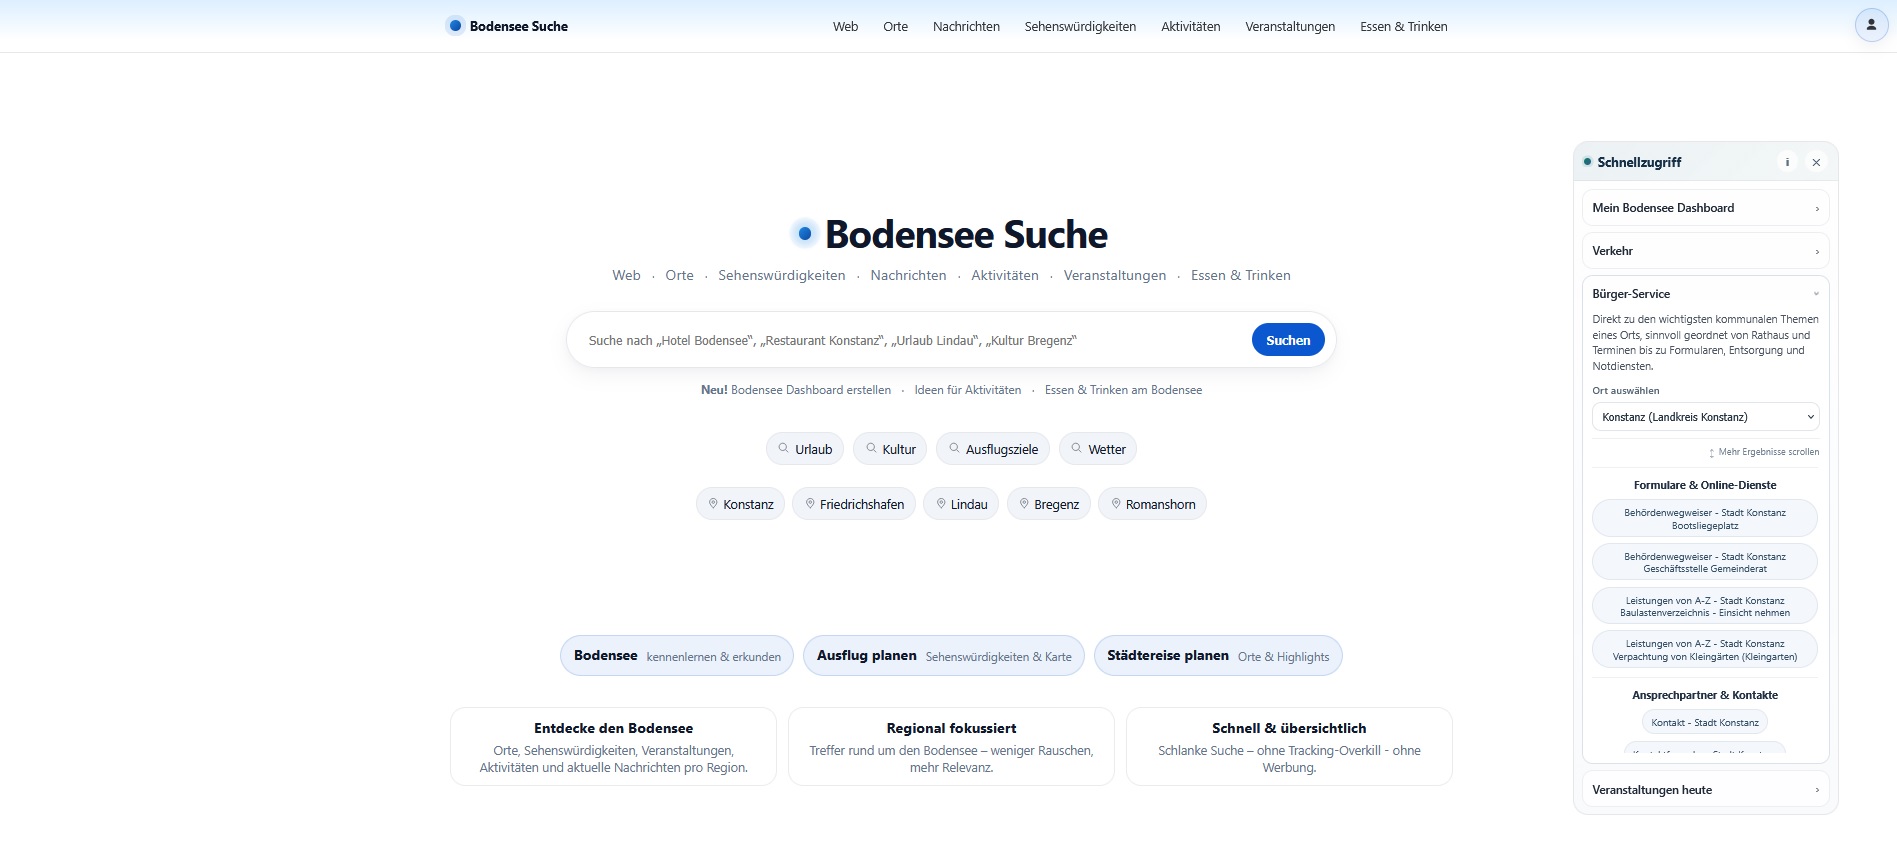Collapse the Bürger-Service section
The height and width of the screenshot is (846, 1897).
(x=1705, y=294)
